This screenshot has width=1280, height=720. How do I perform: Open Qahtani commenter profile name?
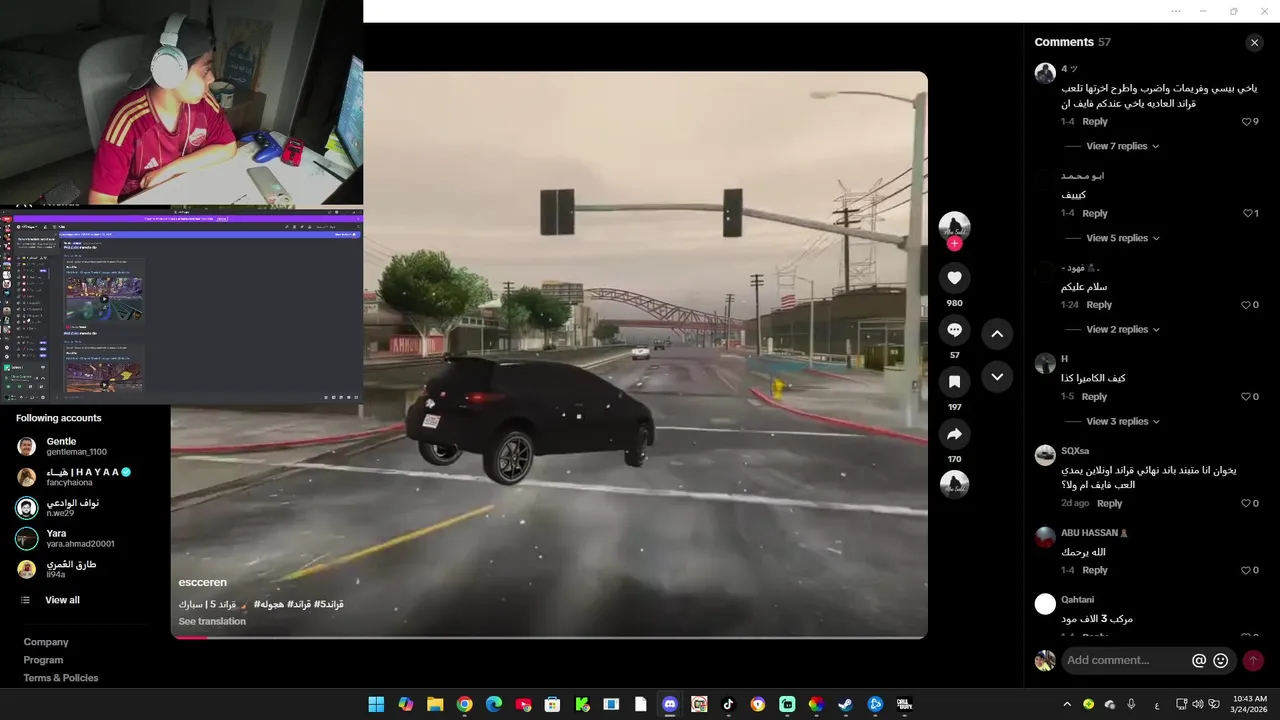[x=1078, y=599]
